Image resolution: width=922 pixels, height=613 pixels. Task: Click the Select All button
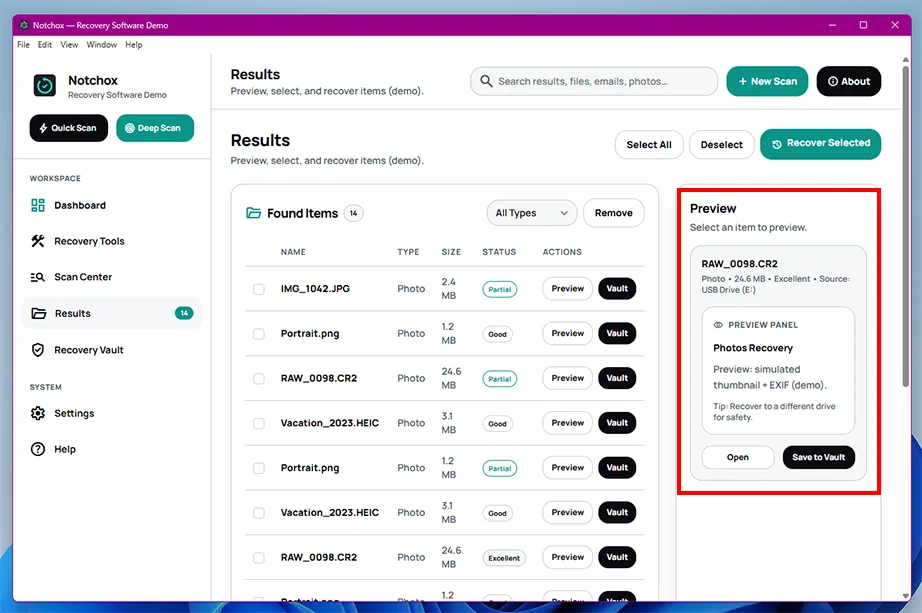(649, 145)
